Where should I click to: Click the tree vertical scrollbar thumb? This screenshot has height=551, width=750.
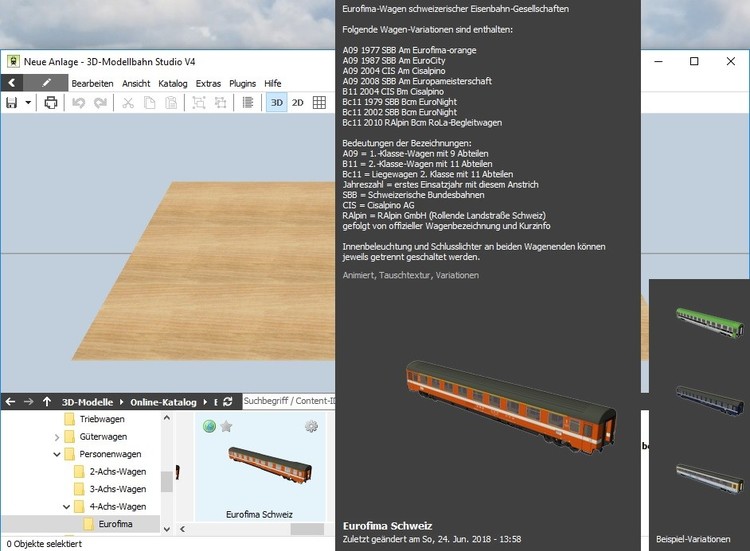click(166, 482)
